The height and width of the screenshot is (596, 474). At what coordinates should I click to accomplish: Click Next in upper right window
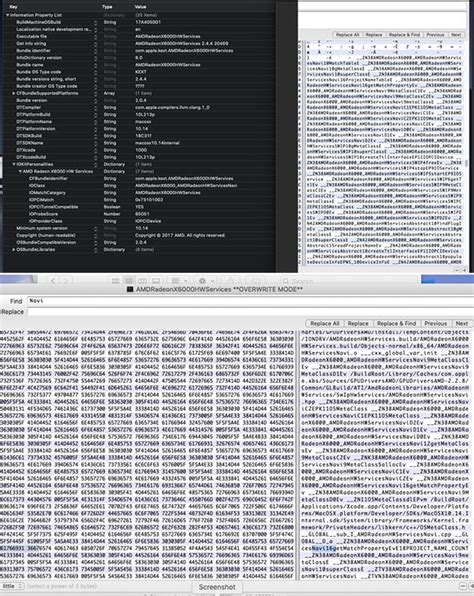(x=456, y=35)
